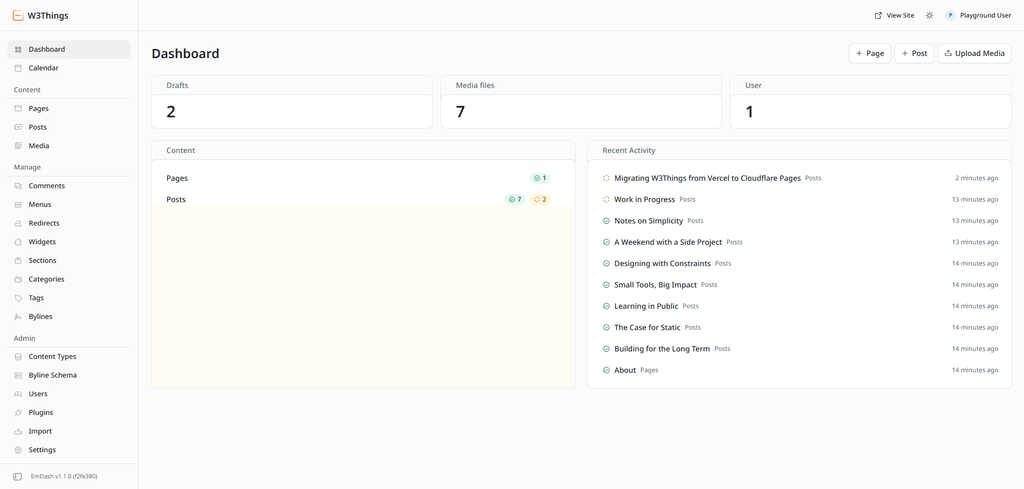The height and width of the screenshot is (489, 1024).
Task: Click the Tags icon in sidebar
Action: pos(18,298)
